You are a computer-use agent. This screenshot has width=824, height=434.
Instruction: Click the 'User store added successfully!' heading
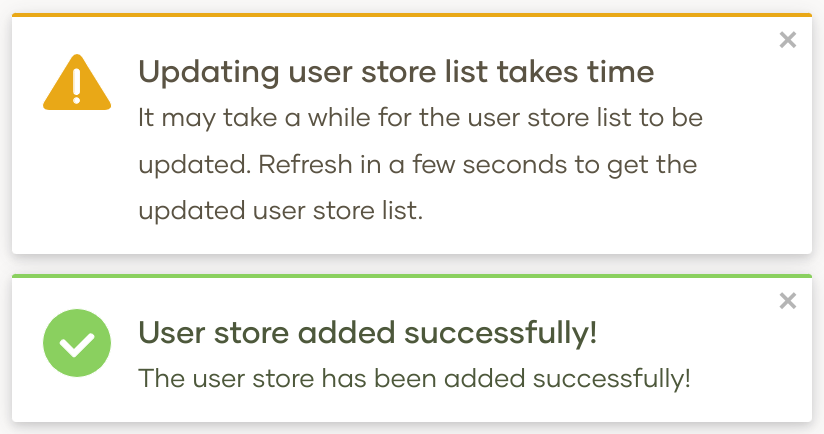pyautogui.click(x=368, y=333)
